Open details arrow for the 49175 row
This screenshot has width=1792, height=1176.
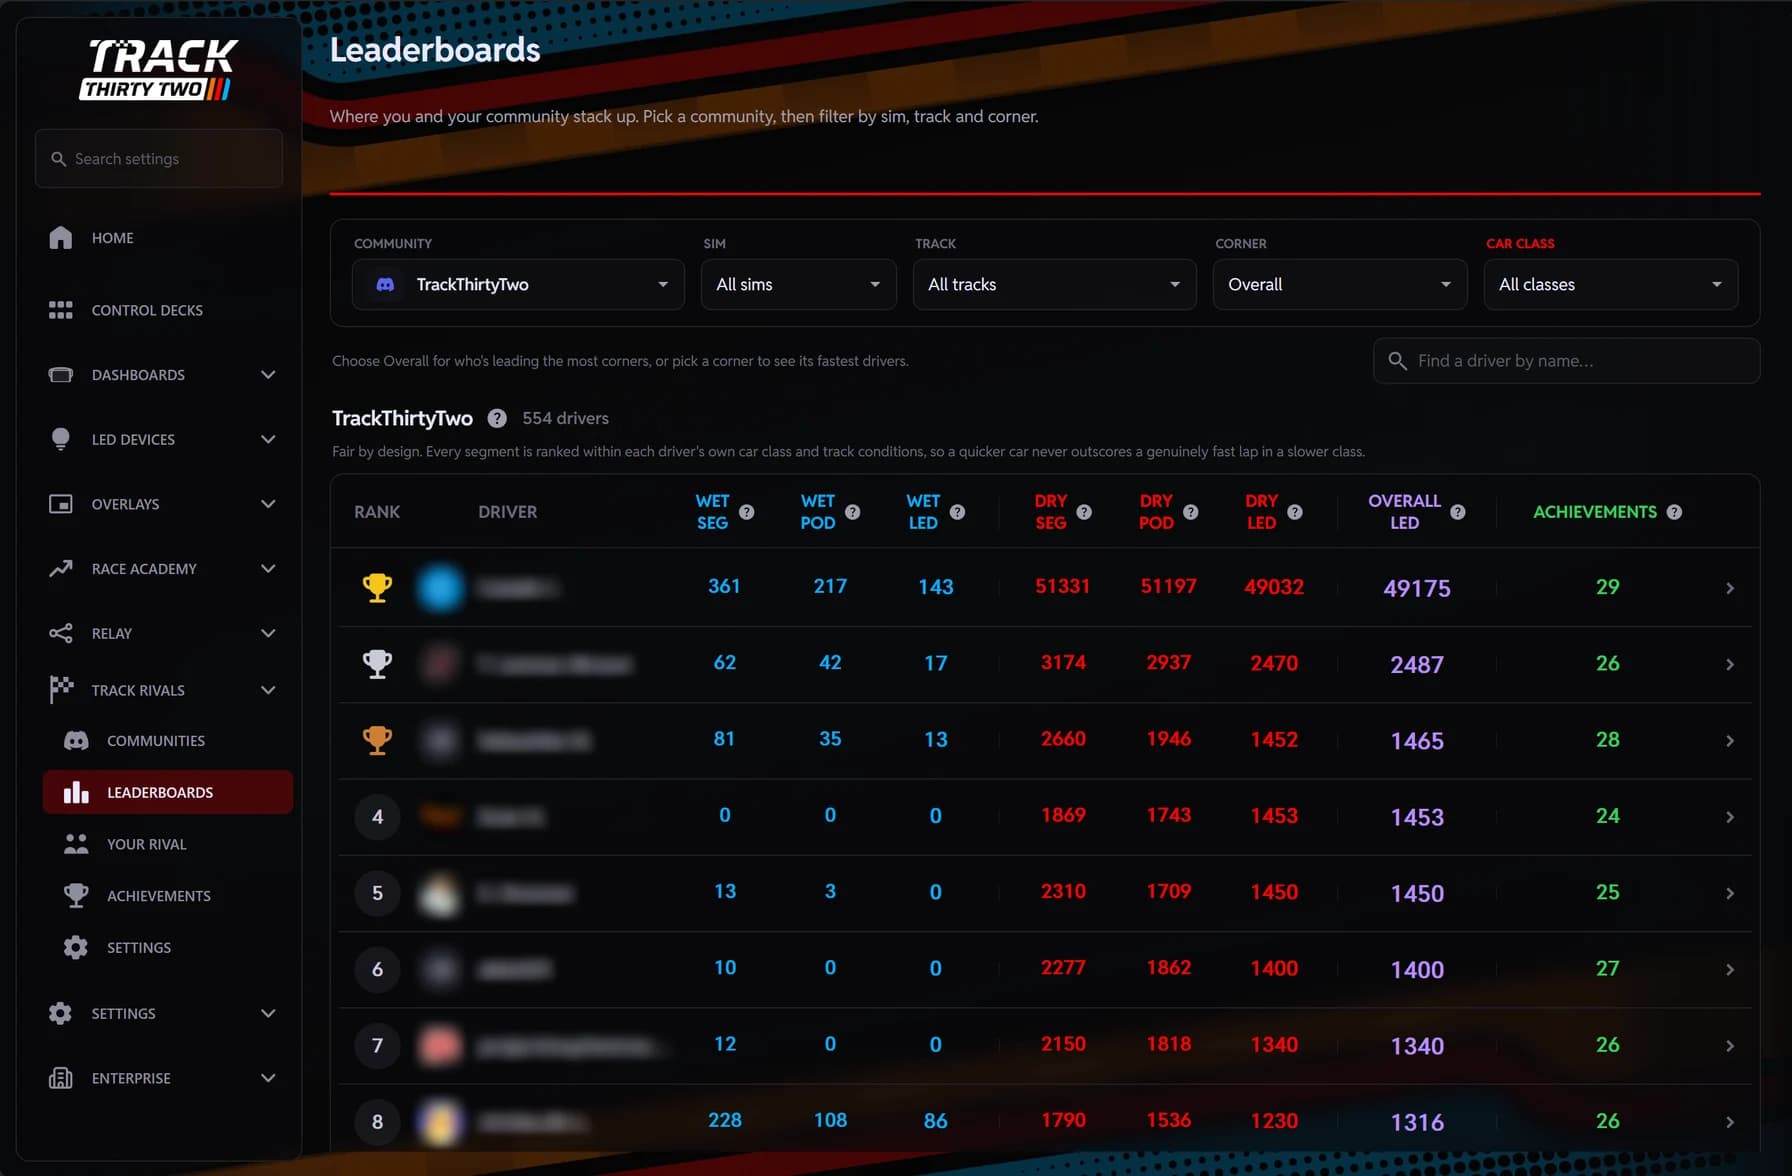[x=1730, y=588]
